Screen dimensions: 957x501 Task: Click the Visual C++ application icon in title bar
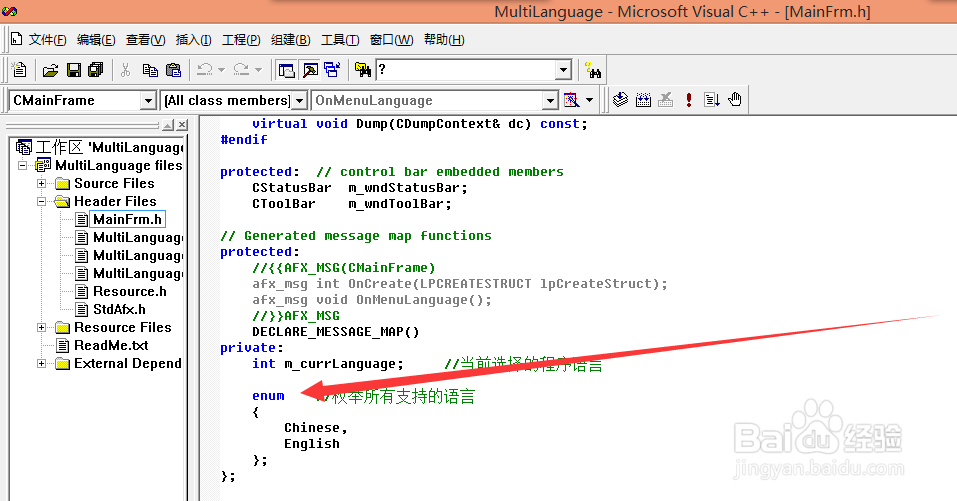point(9,11)
